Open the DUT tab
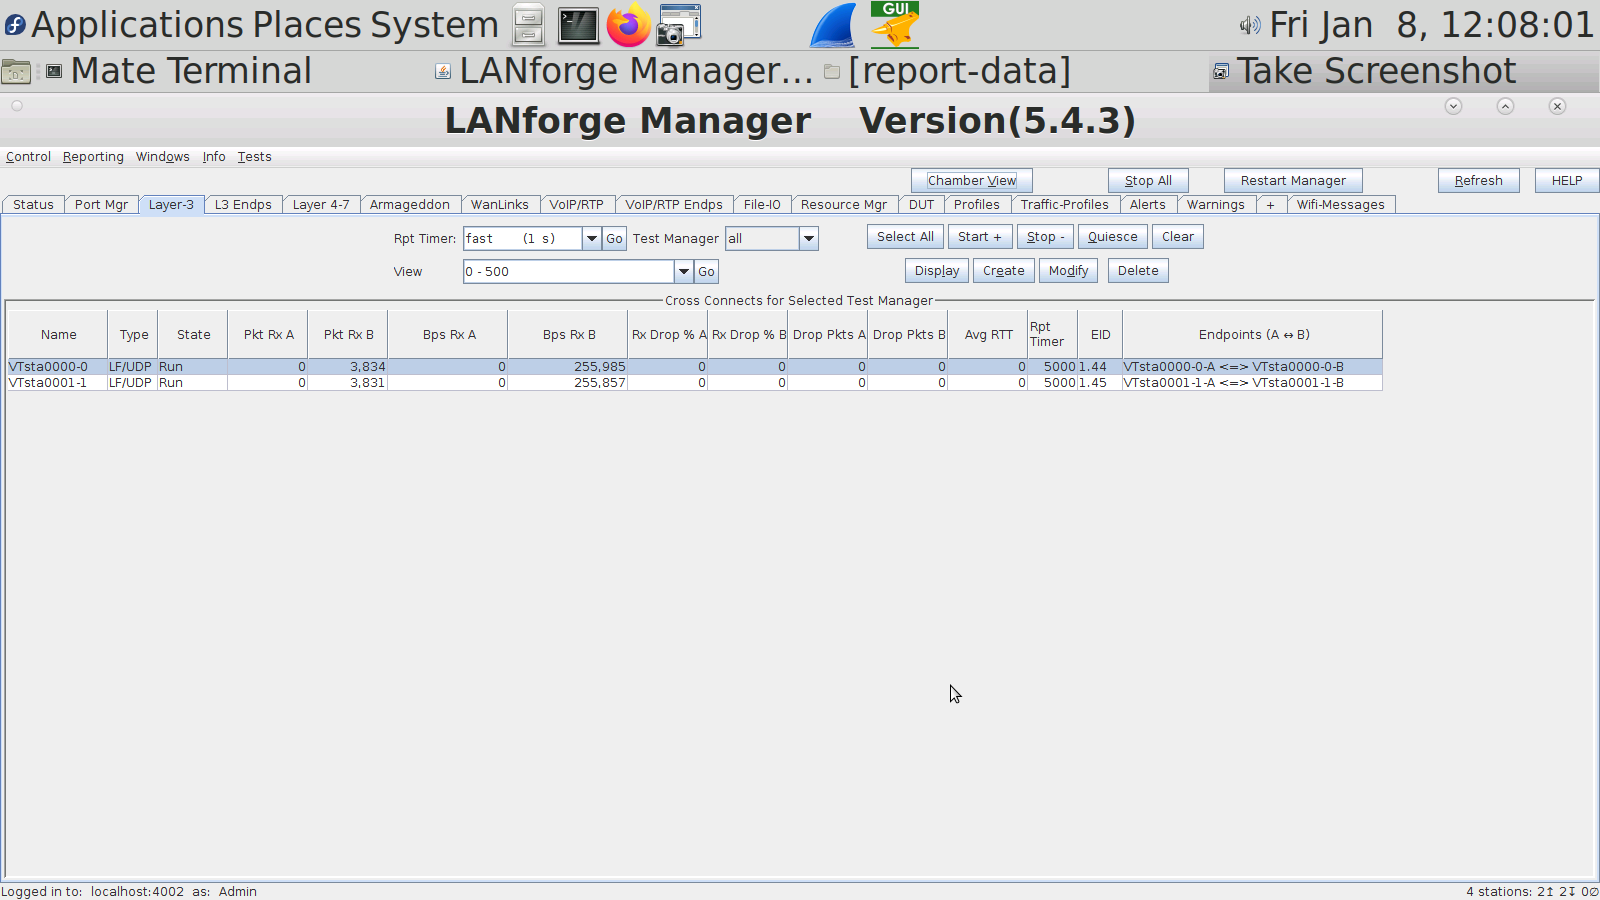Image resolution: width=1600 pixels, height=900 pixels. click(x=921, y=205)
